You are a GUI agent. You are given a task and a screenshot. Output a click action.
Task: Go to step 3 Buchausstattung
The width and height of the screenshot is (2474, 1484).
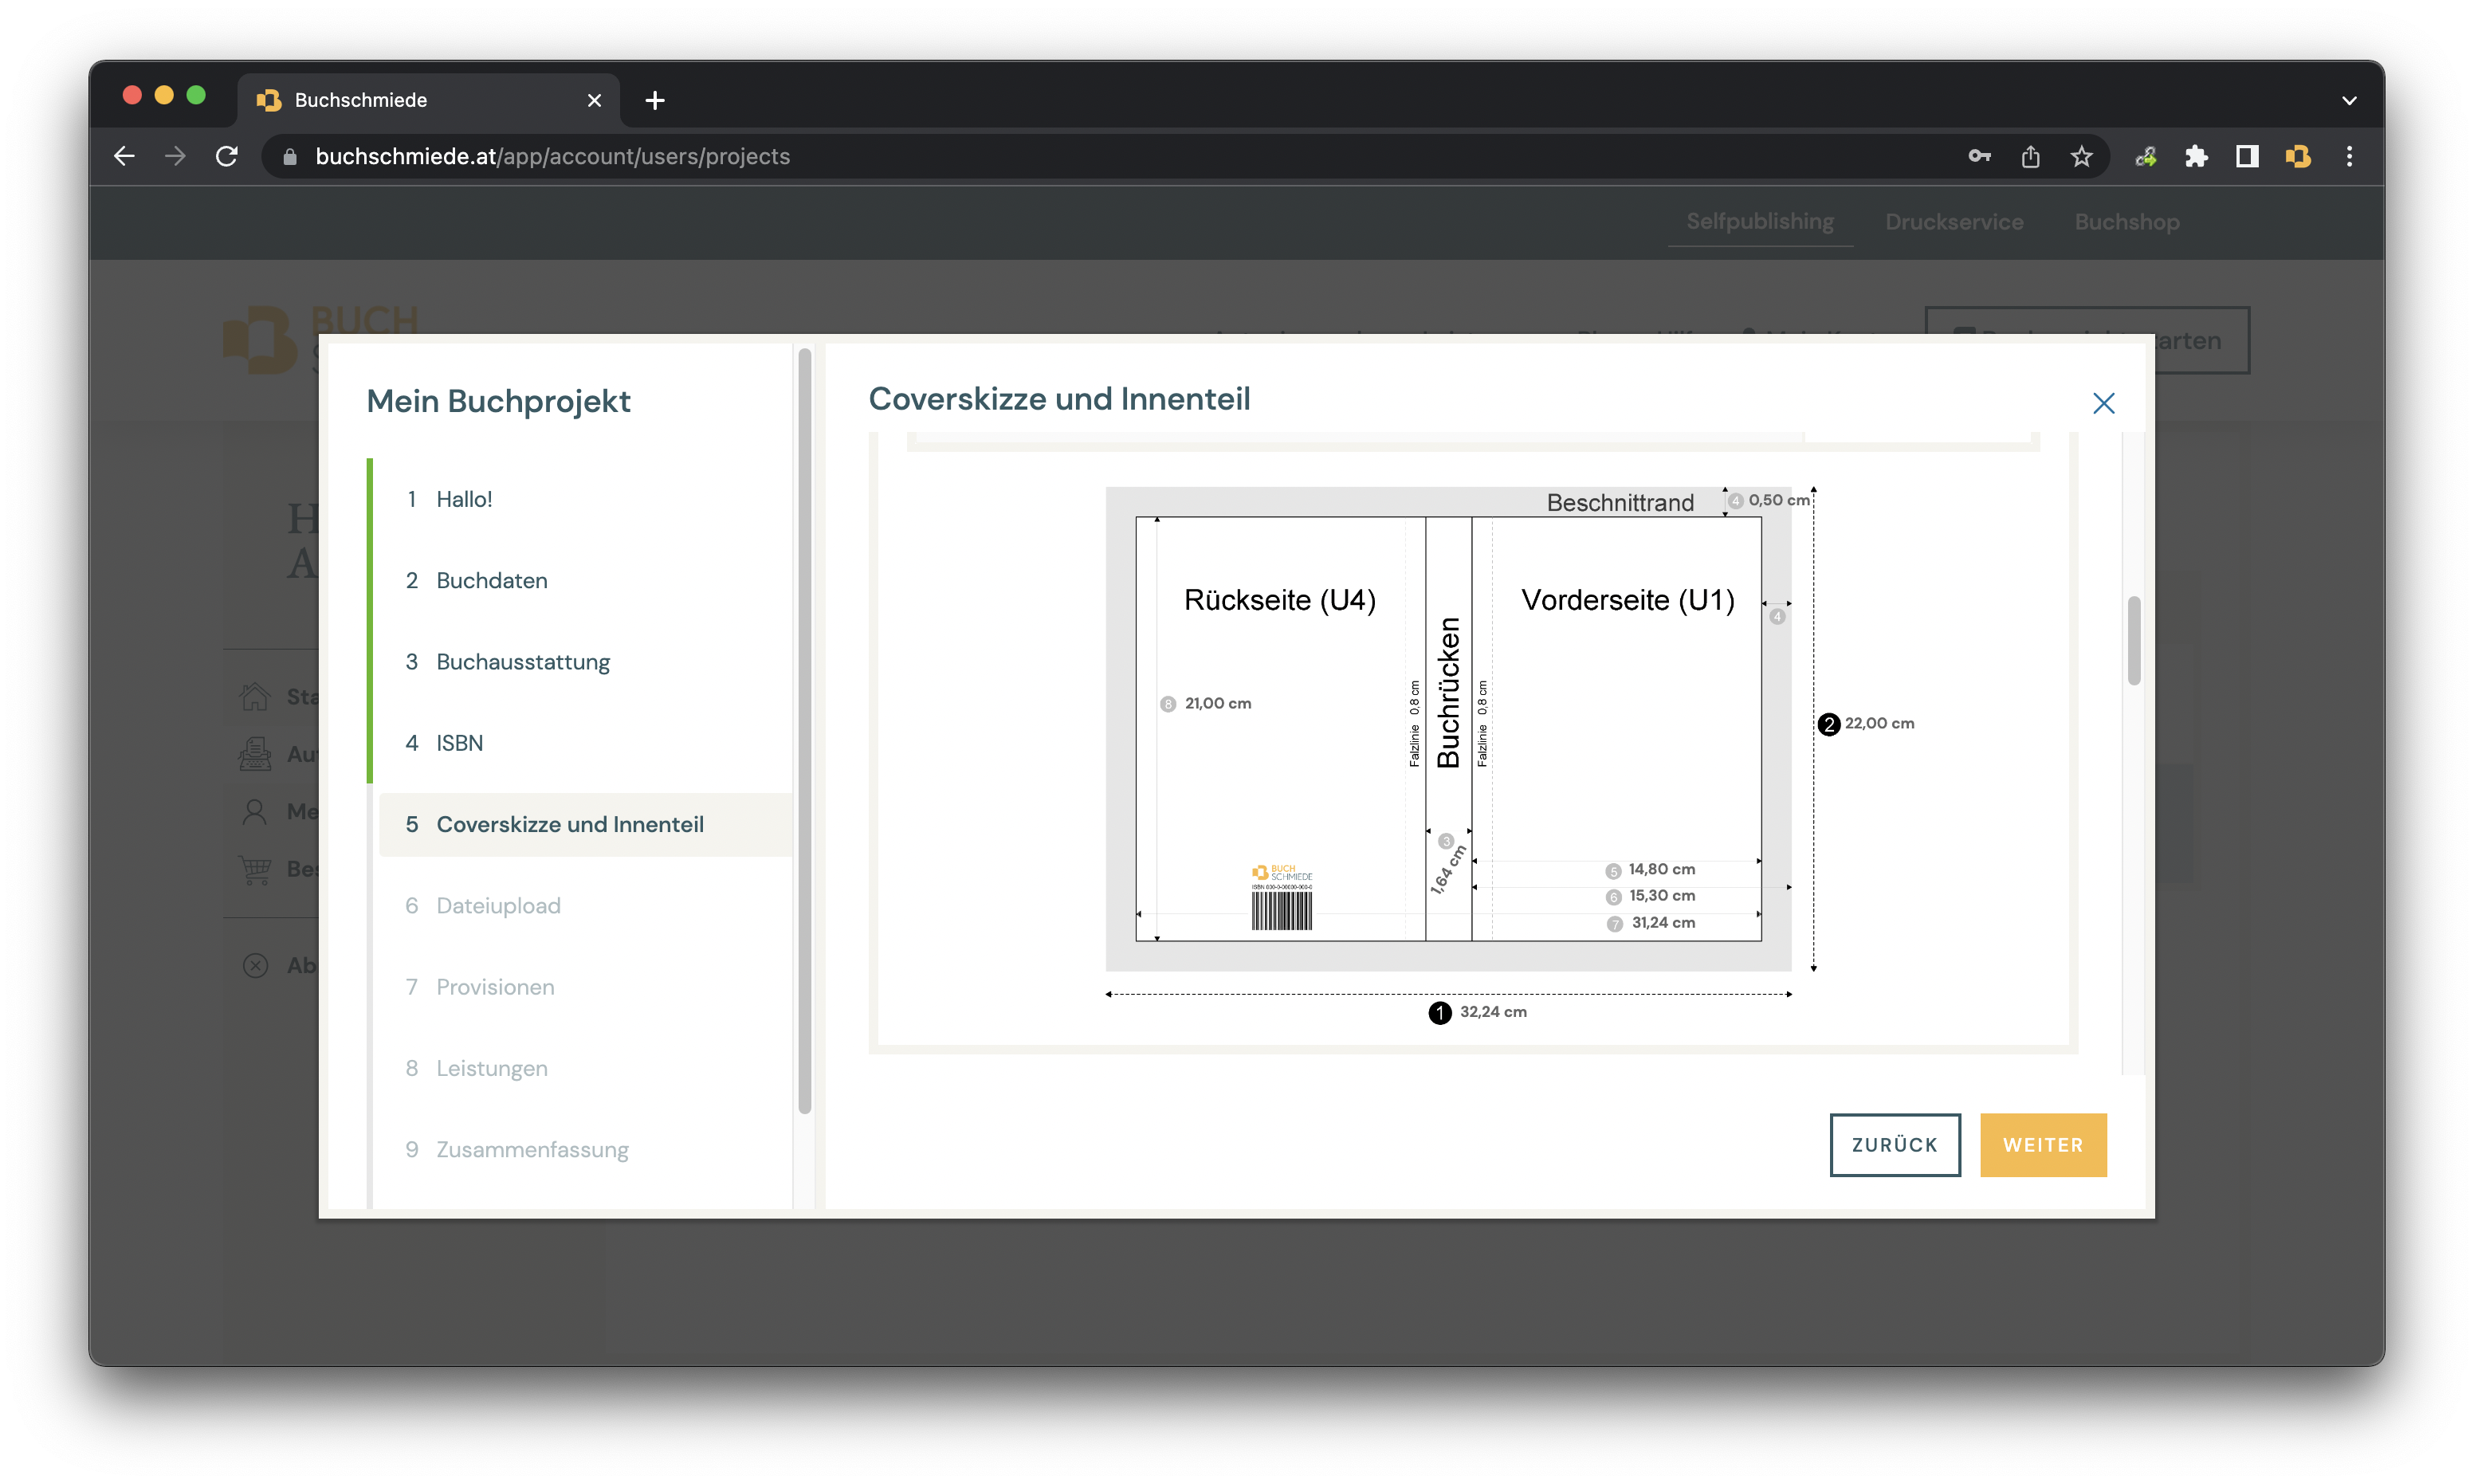[x=522, y=662]
